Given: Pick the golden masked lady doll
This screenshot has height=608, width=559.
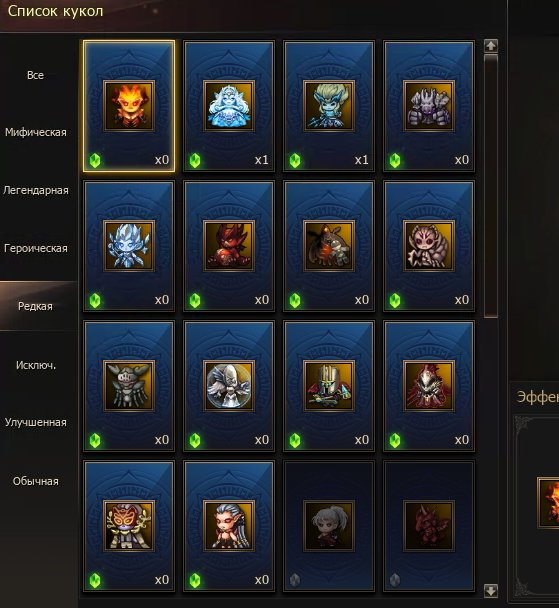Looking at the screenshot, I should click(x=129, y=526).
